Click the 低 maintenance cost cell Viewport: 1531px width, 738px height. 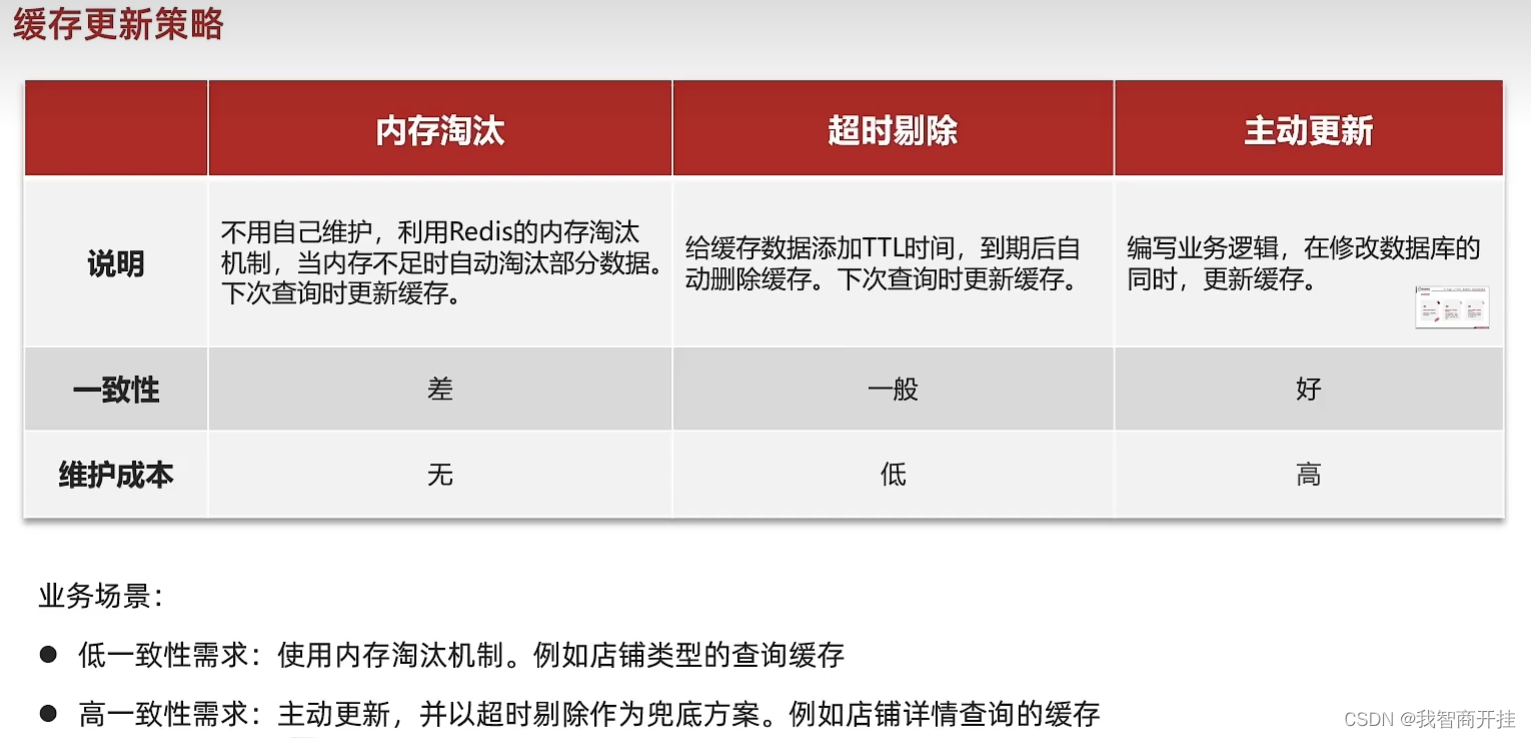click(x=893, y=474)
